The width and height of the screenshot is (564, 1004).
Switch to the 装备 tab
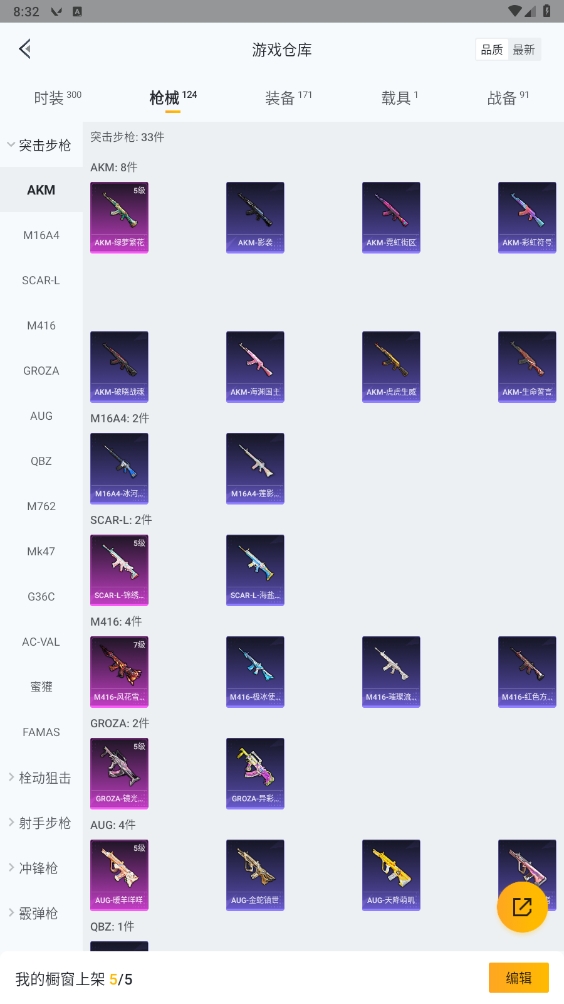coord(288,98)
